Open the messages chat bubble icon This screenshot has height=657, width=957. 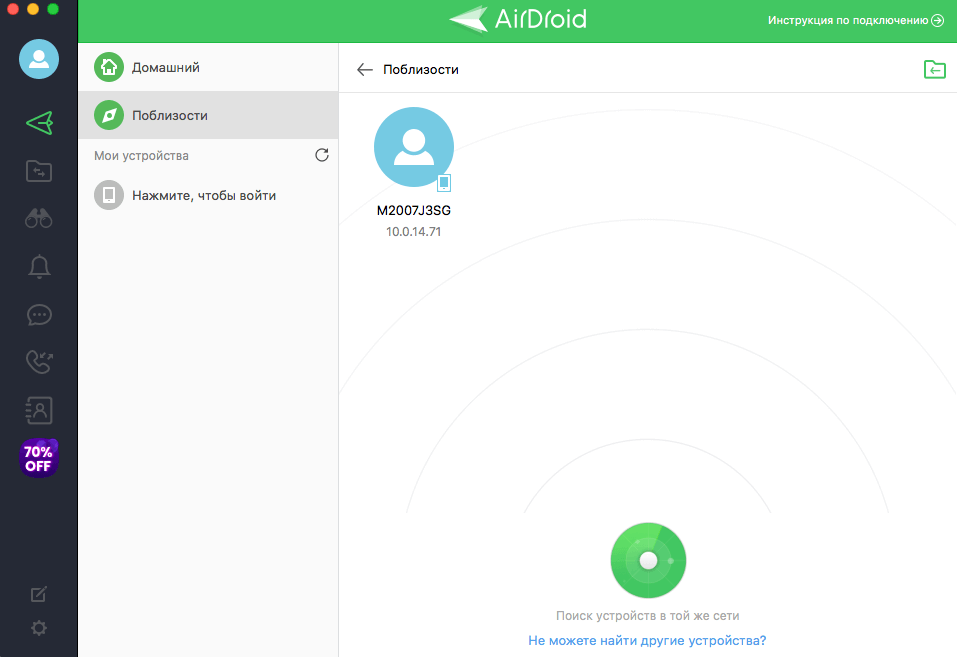coord(39,315)
